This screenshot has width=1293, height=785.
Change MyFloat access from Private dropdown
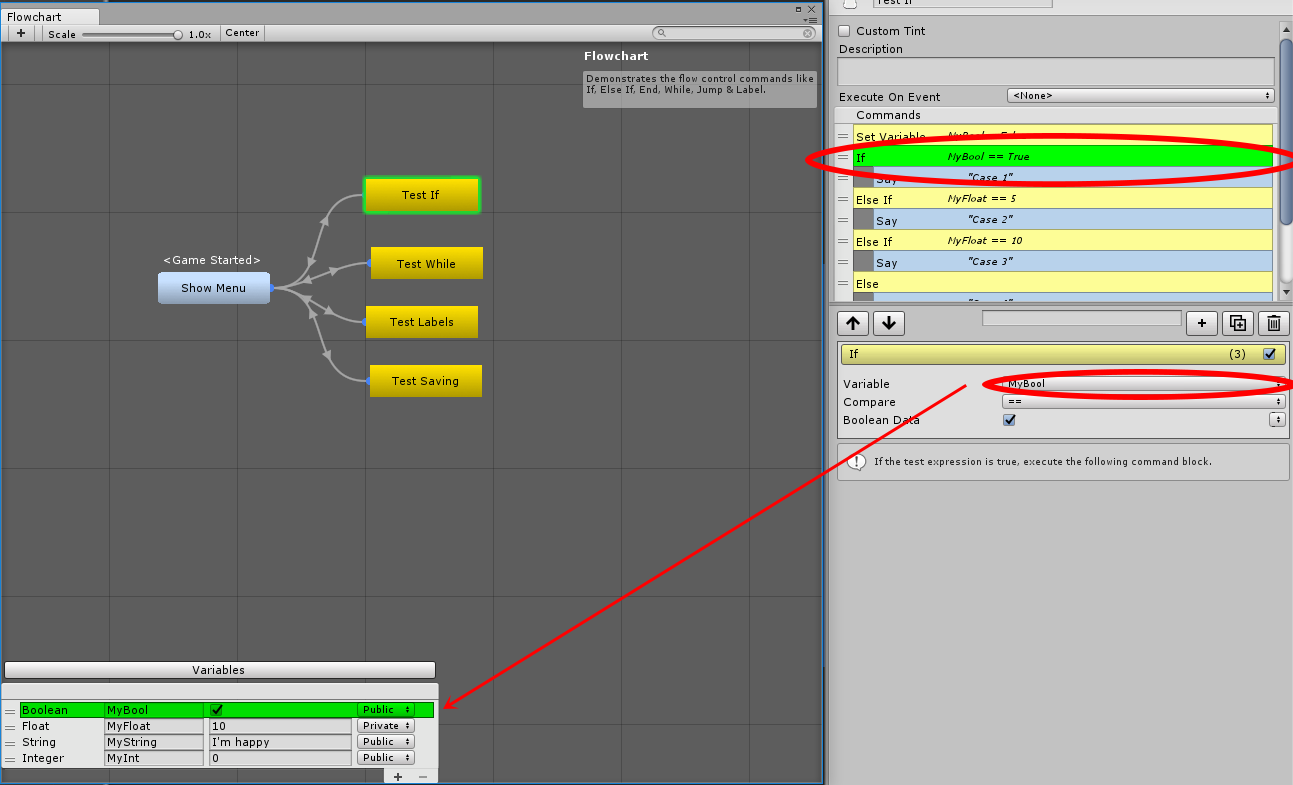(385, 725)
